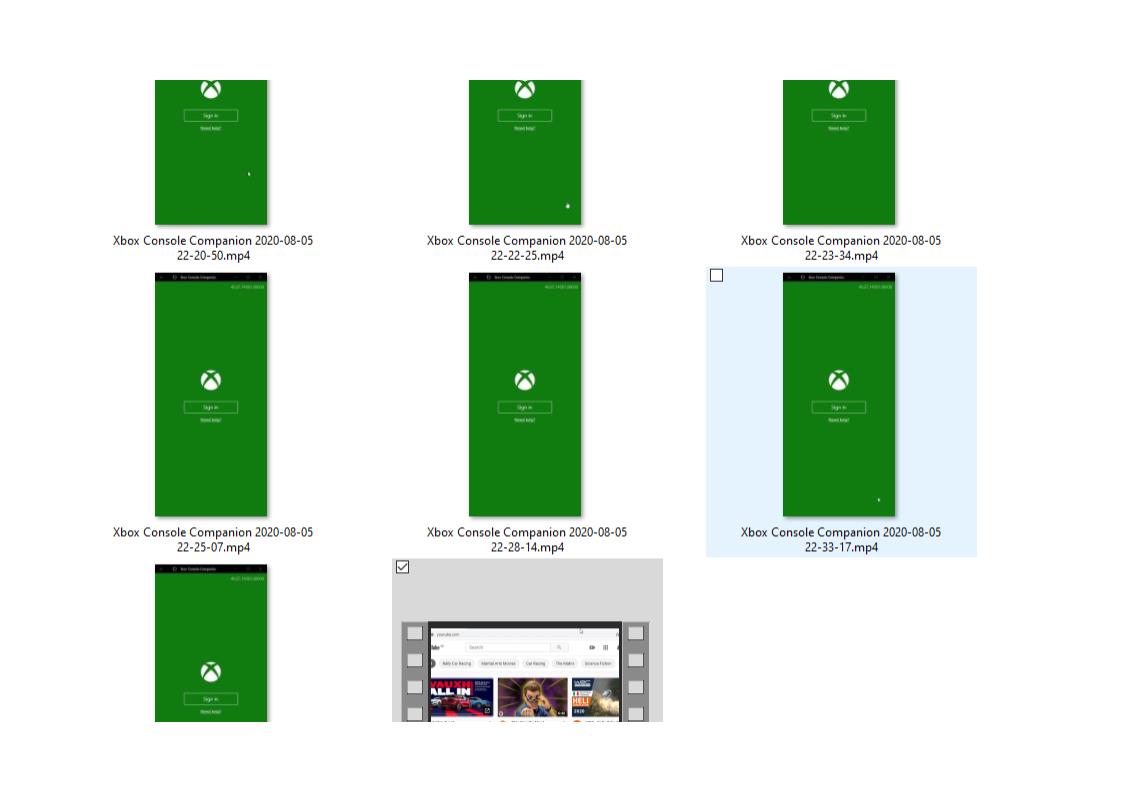This screenshot has width=1122, height=793.
Task: Select video thumbnail for 22-25-07.mp4
Action: 211,394
